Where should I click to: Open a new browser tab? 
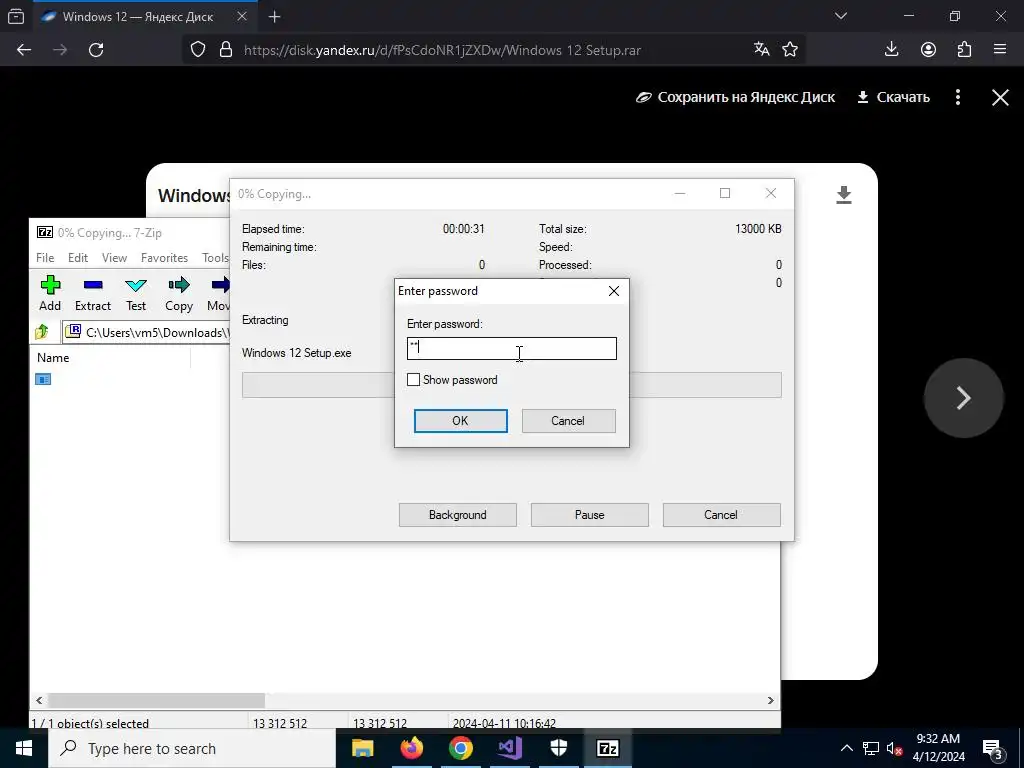(275, 17)
